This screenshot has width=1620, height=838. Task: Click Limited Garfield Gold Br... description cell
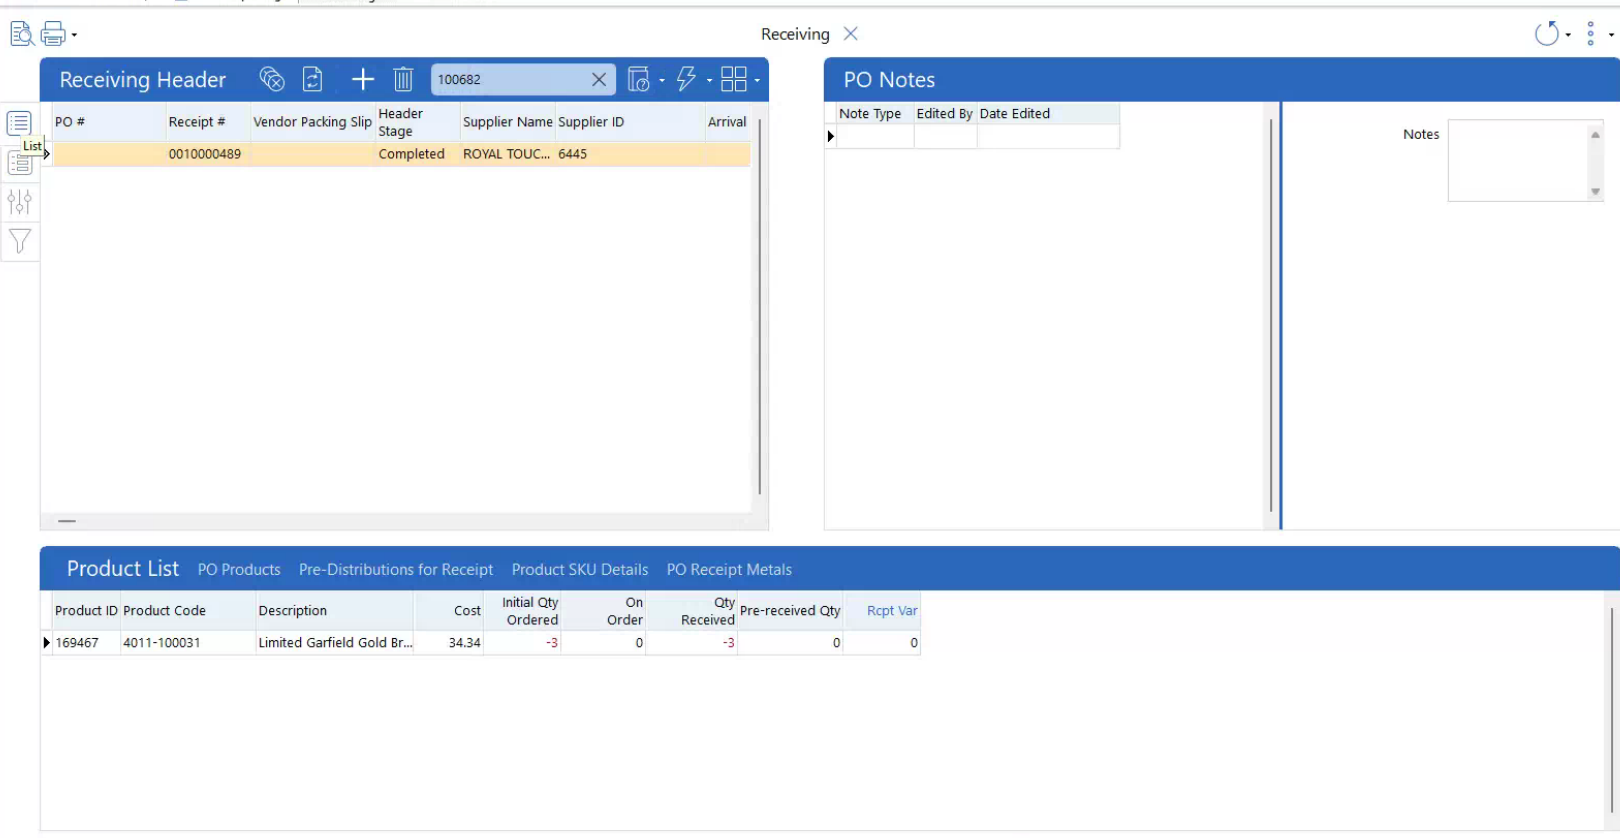334,643
